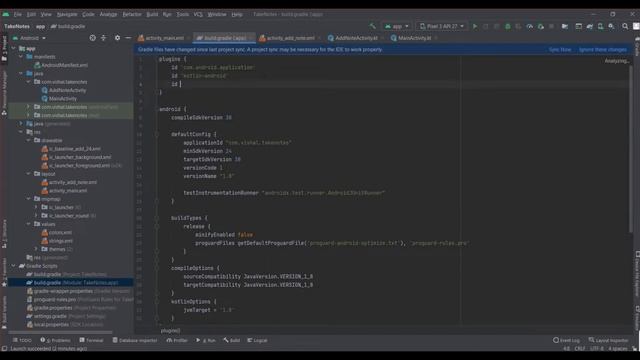
Task: Click Search Everywhere magnifier icon
Action: click(x=625, y=26)
